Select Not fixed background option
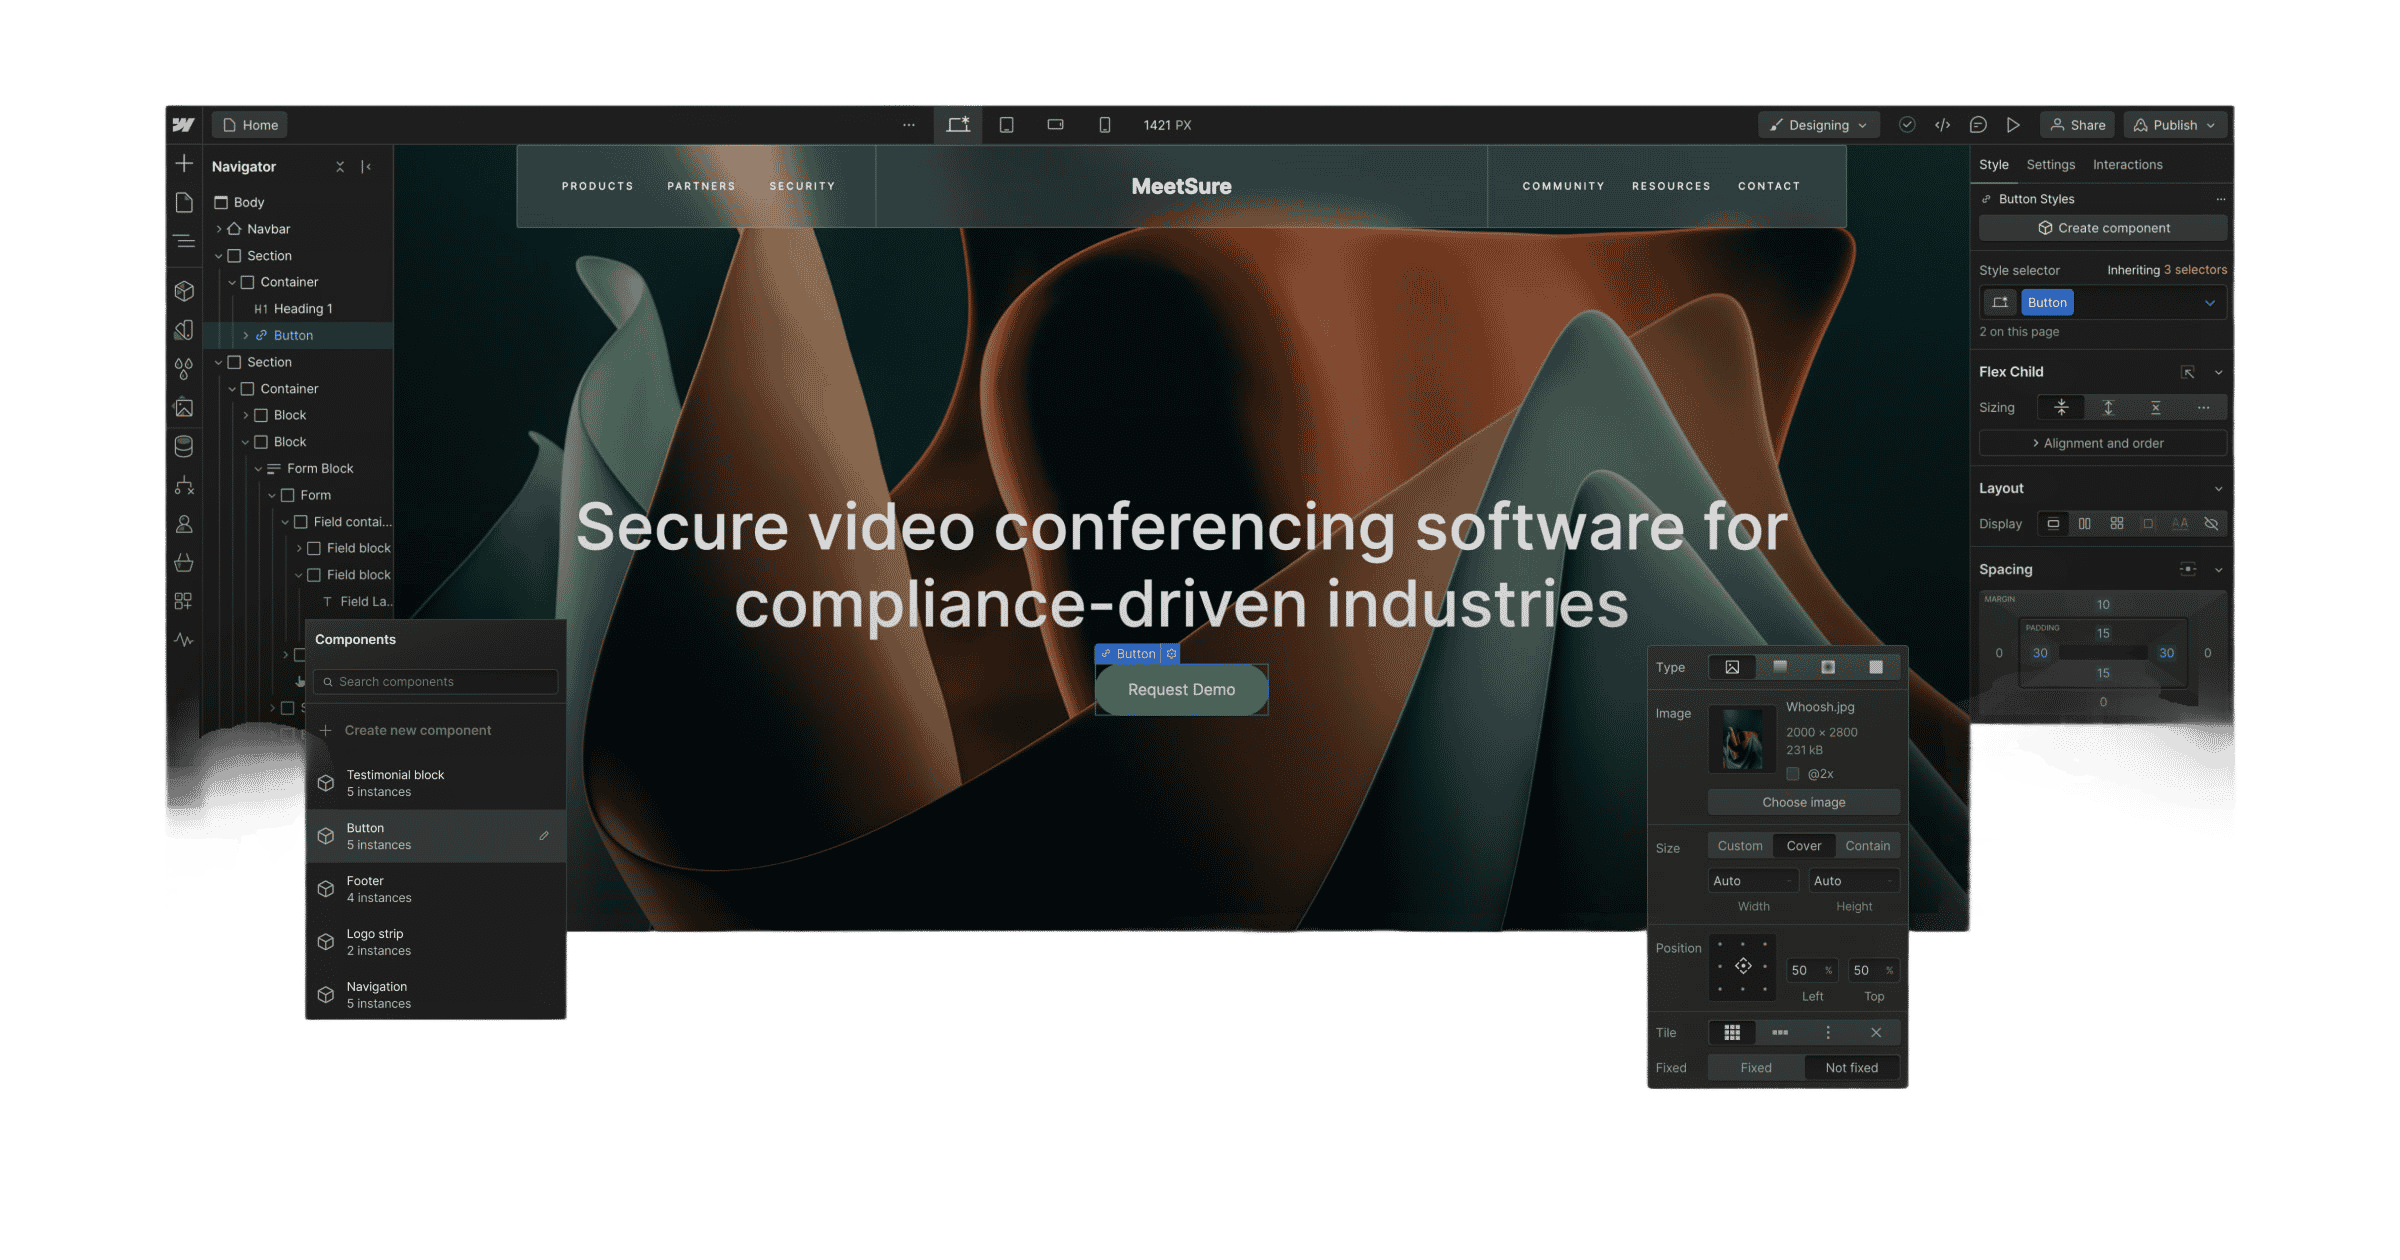This screenshot has height=1260, width=2400. click(x=1852, y=1068)
